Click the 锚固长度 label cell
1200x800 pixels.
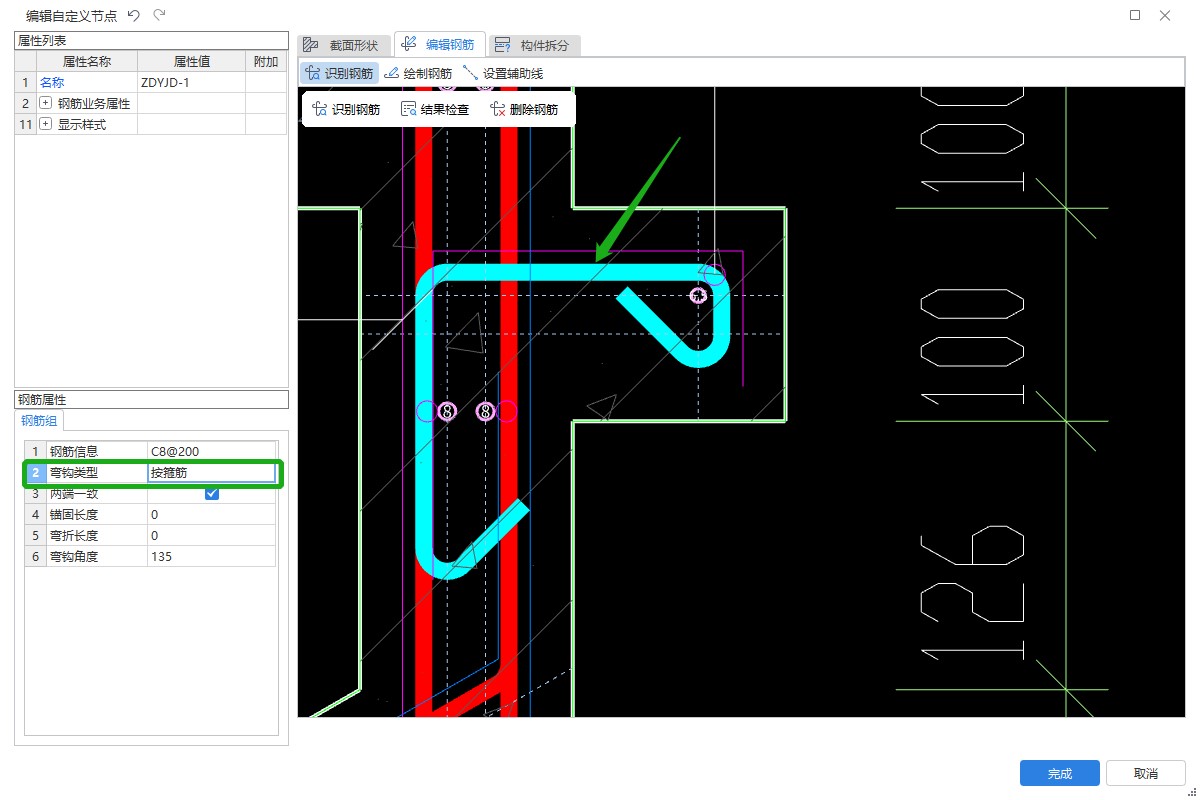[x=96, y=514]
